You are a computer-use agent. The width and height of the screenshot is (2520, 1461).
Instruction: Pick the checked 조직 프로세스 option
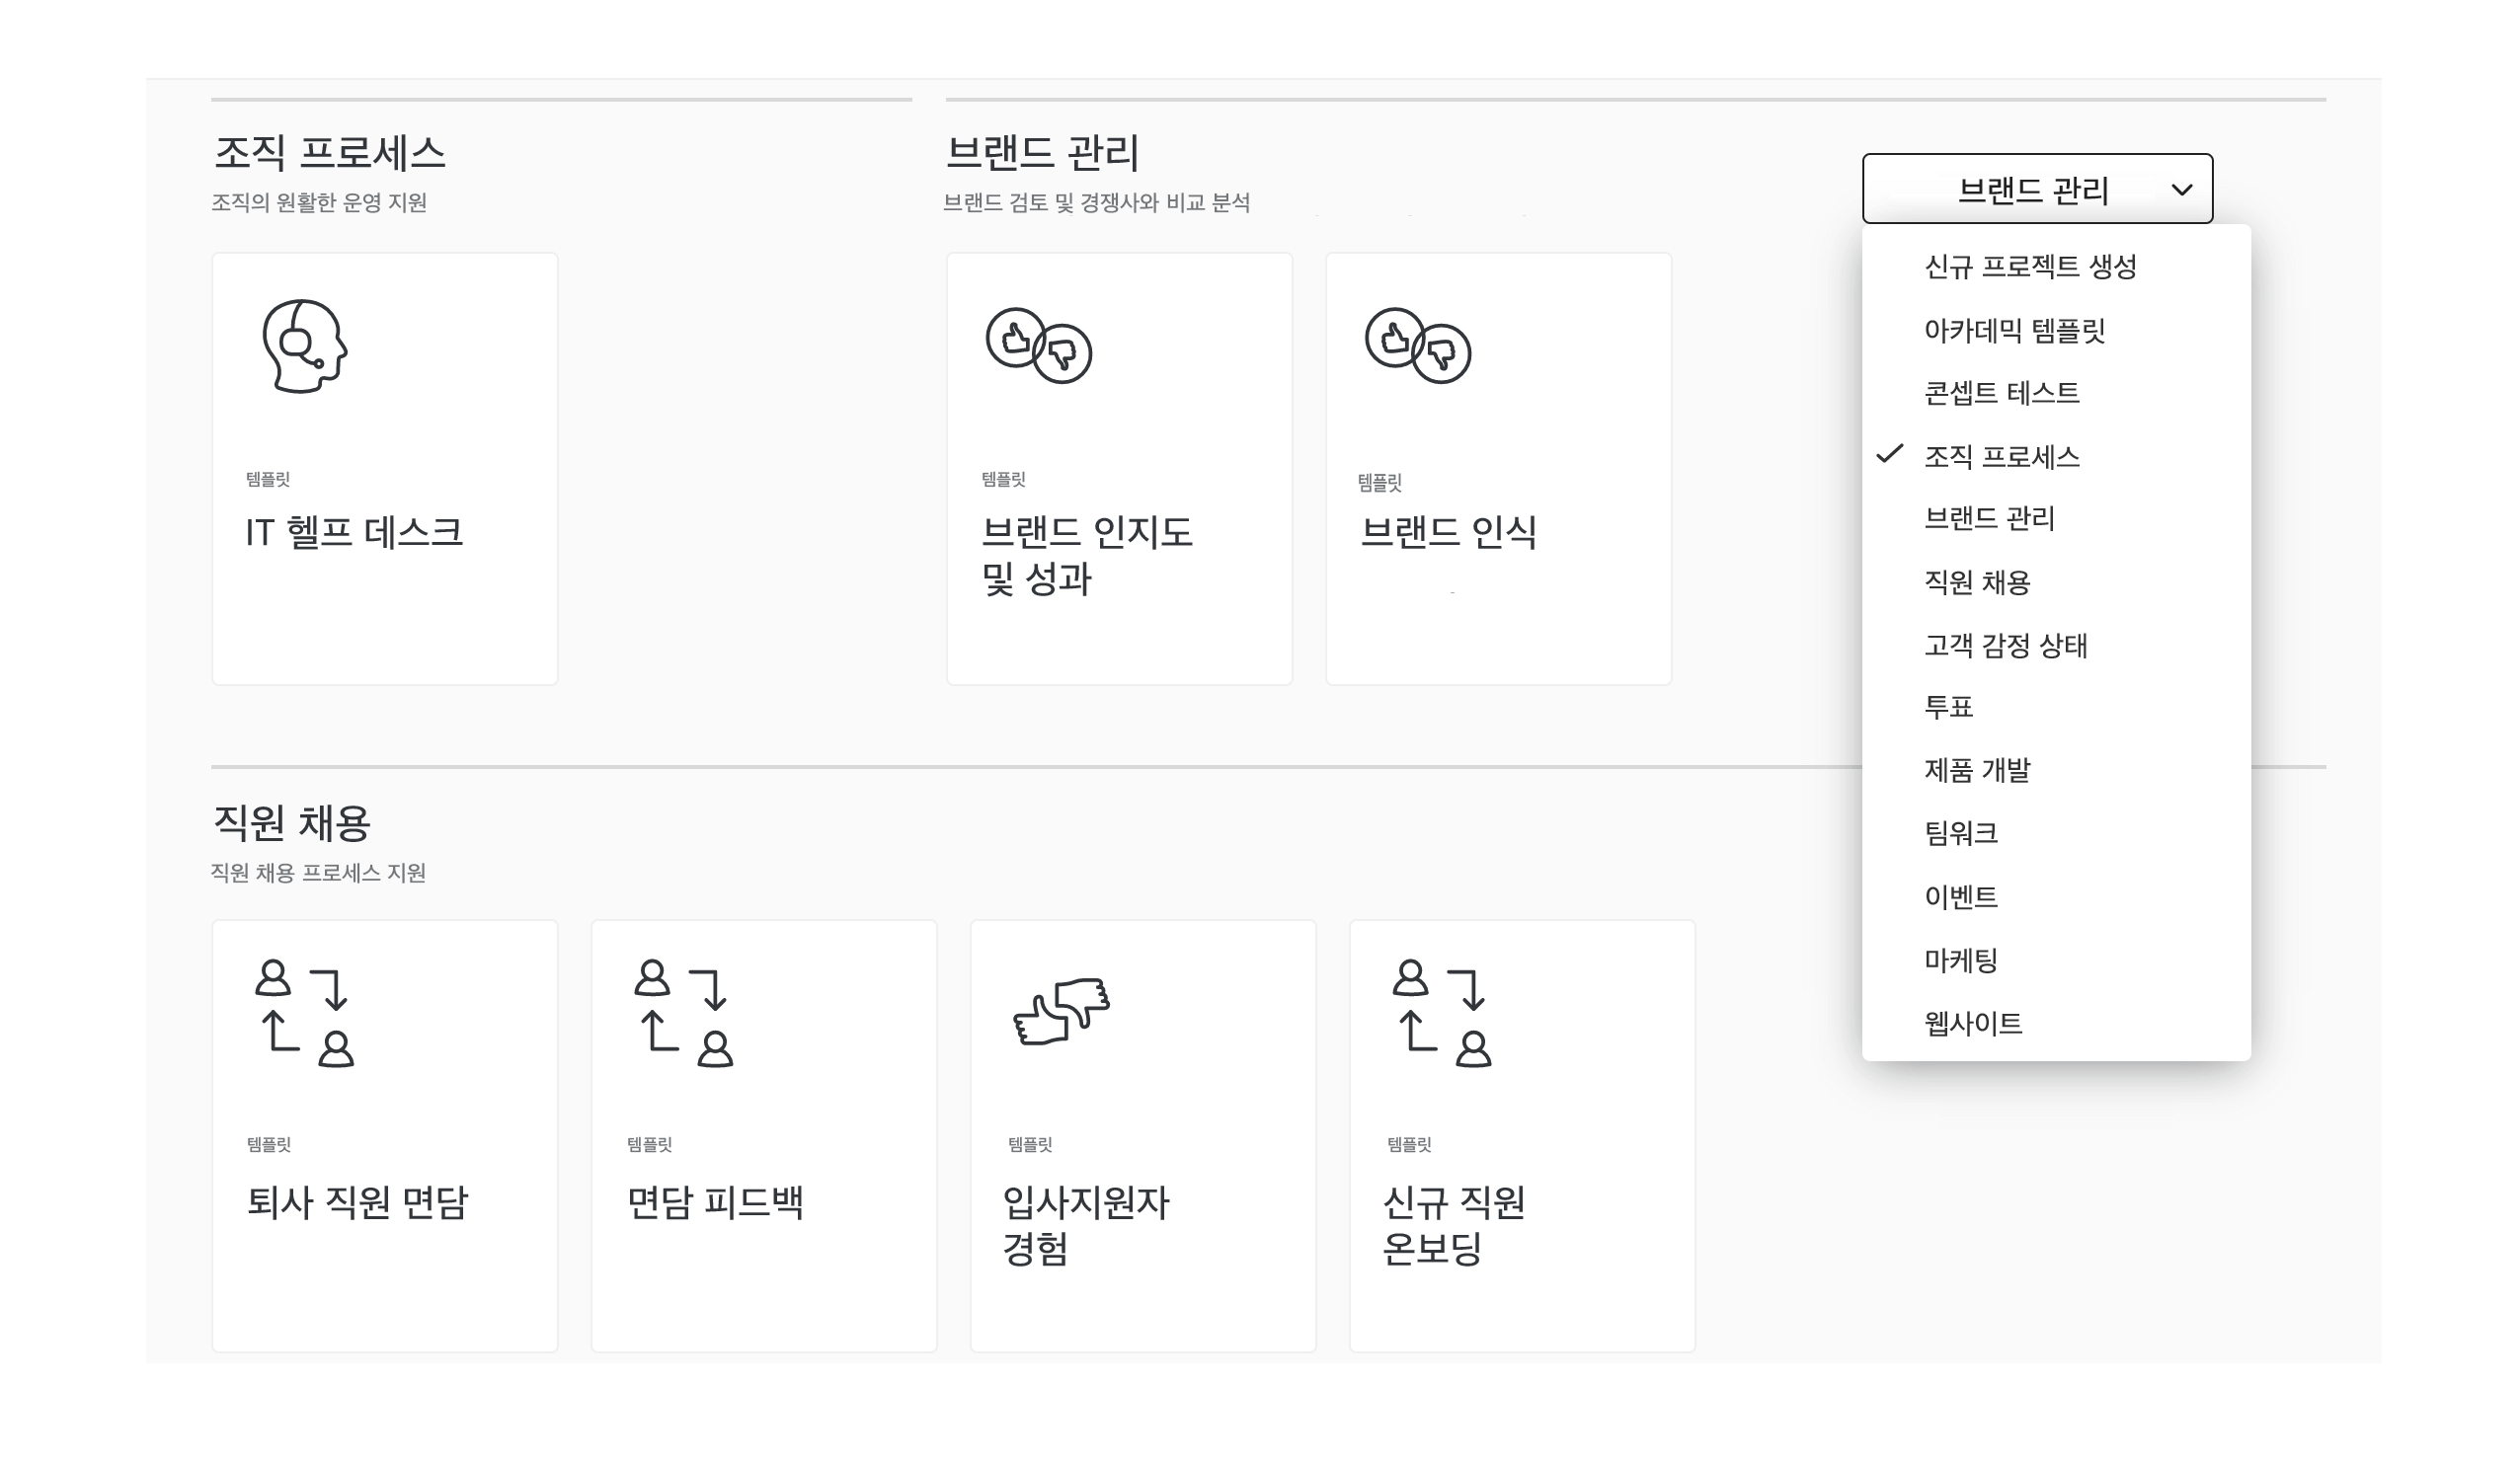2056,456
